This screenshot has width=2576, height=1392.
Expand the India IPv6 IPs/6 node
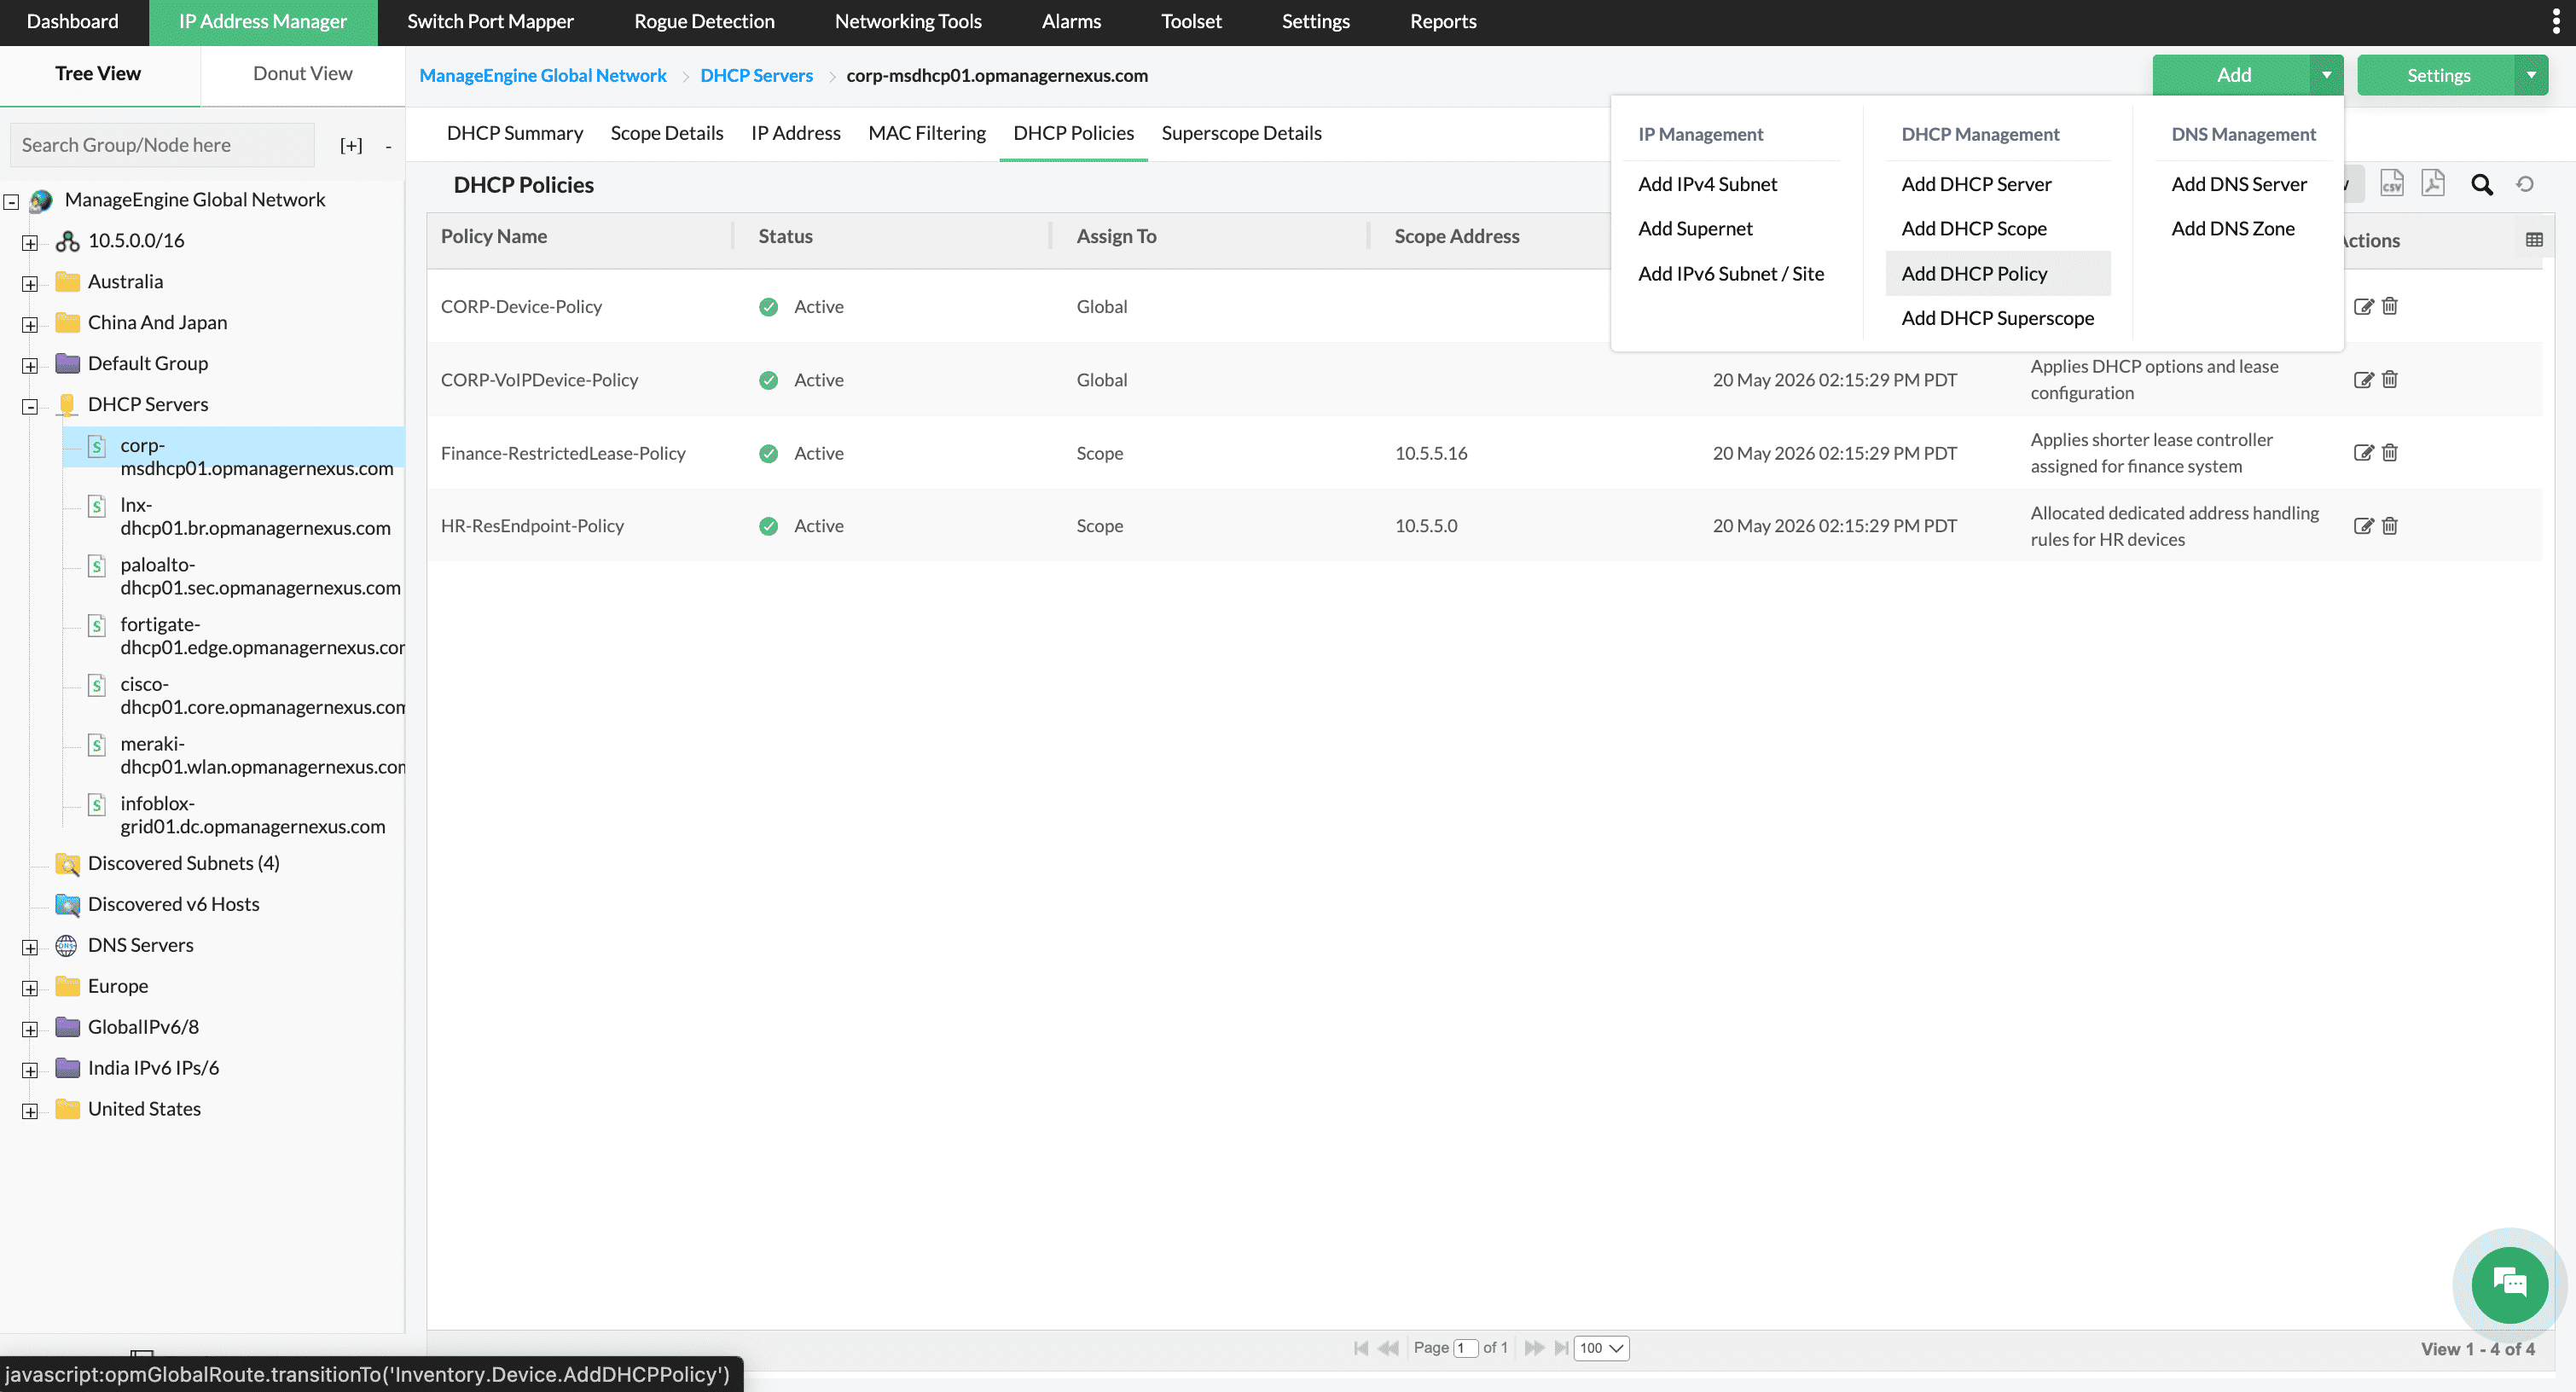pos(30,1070)
